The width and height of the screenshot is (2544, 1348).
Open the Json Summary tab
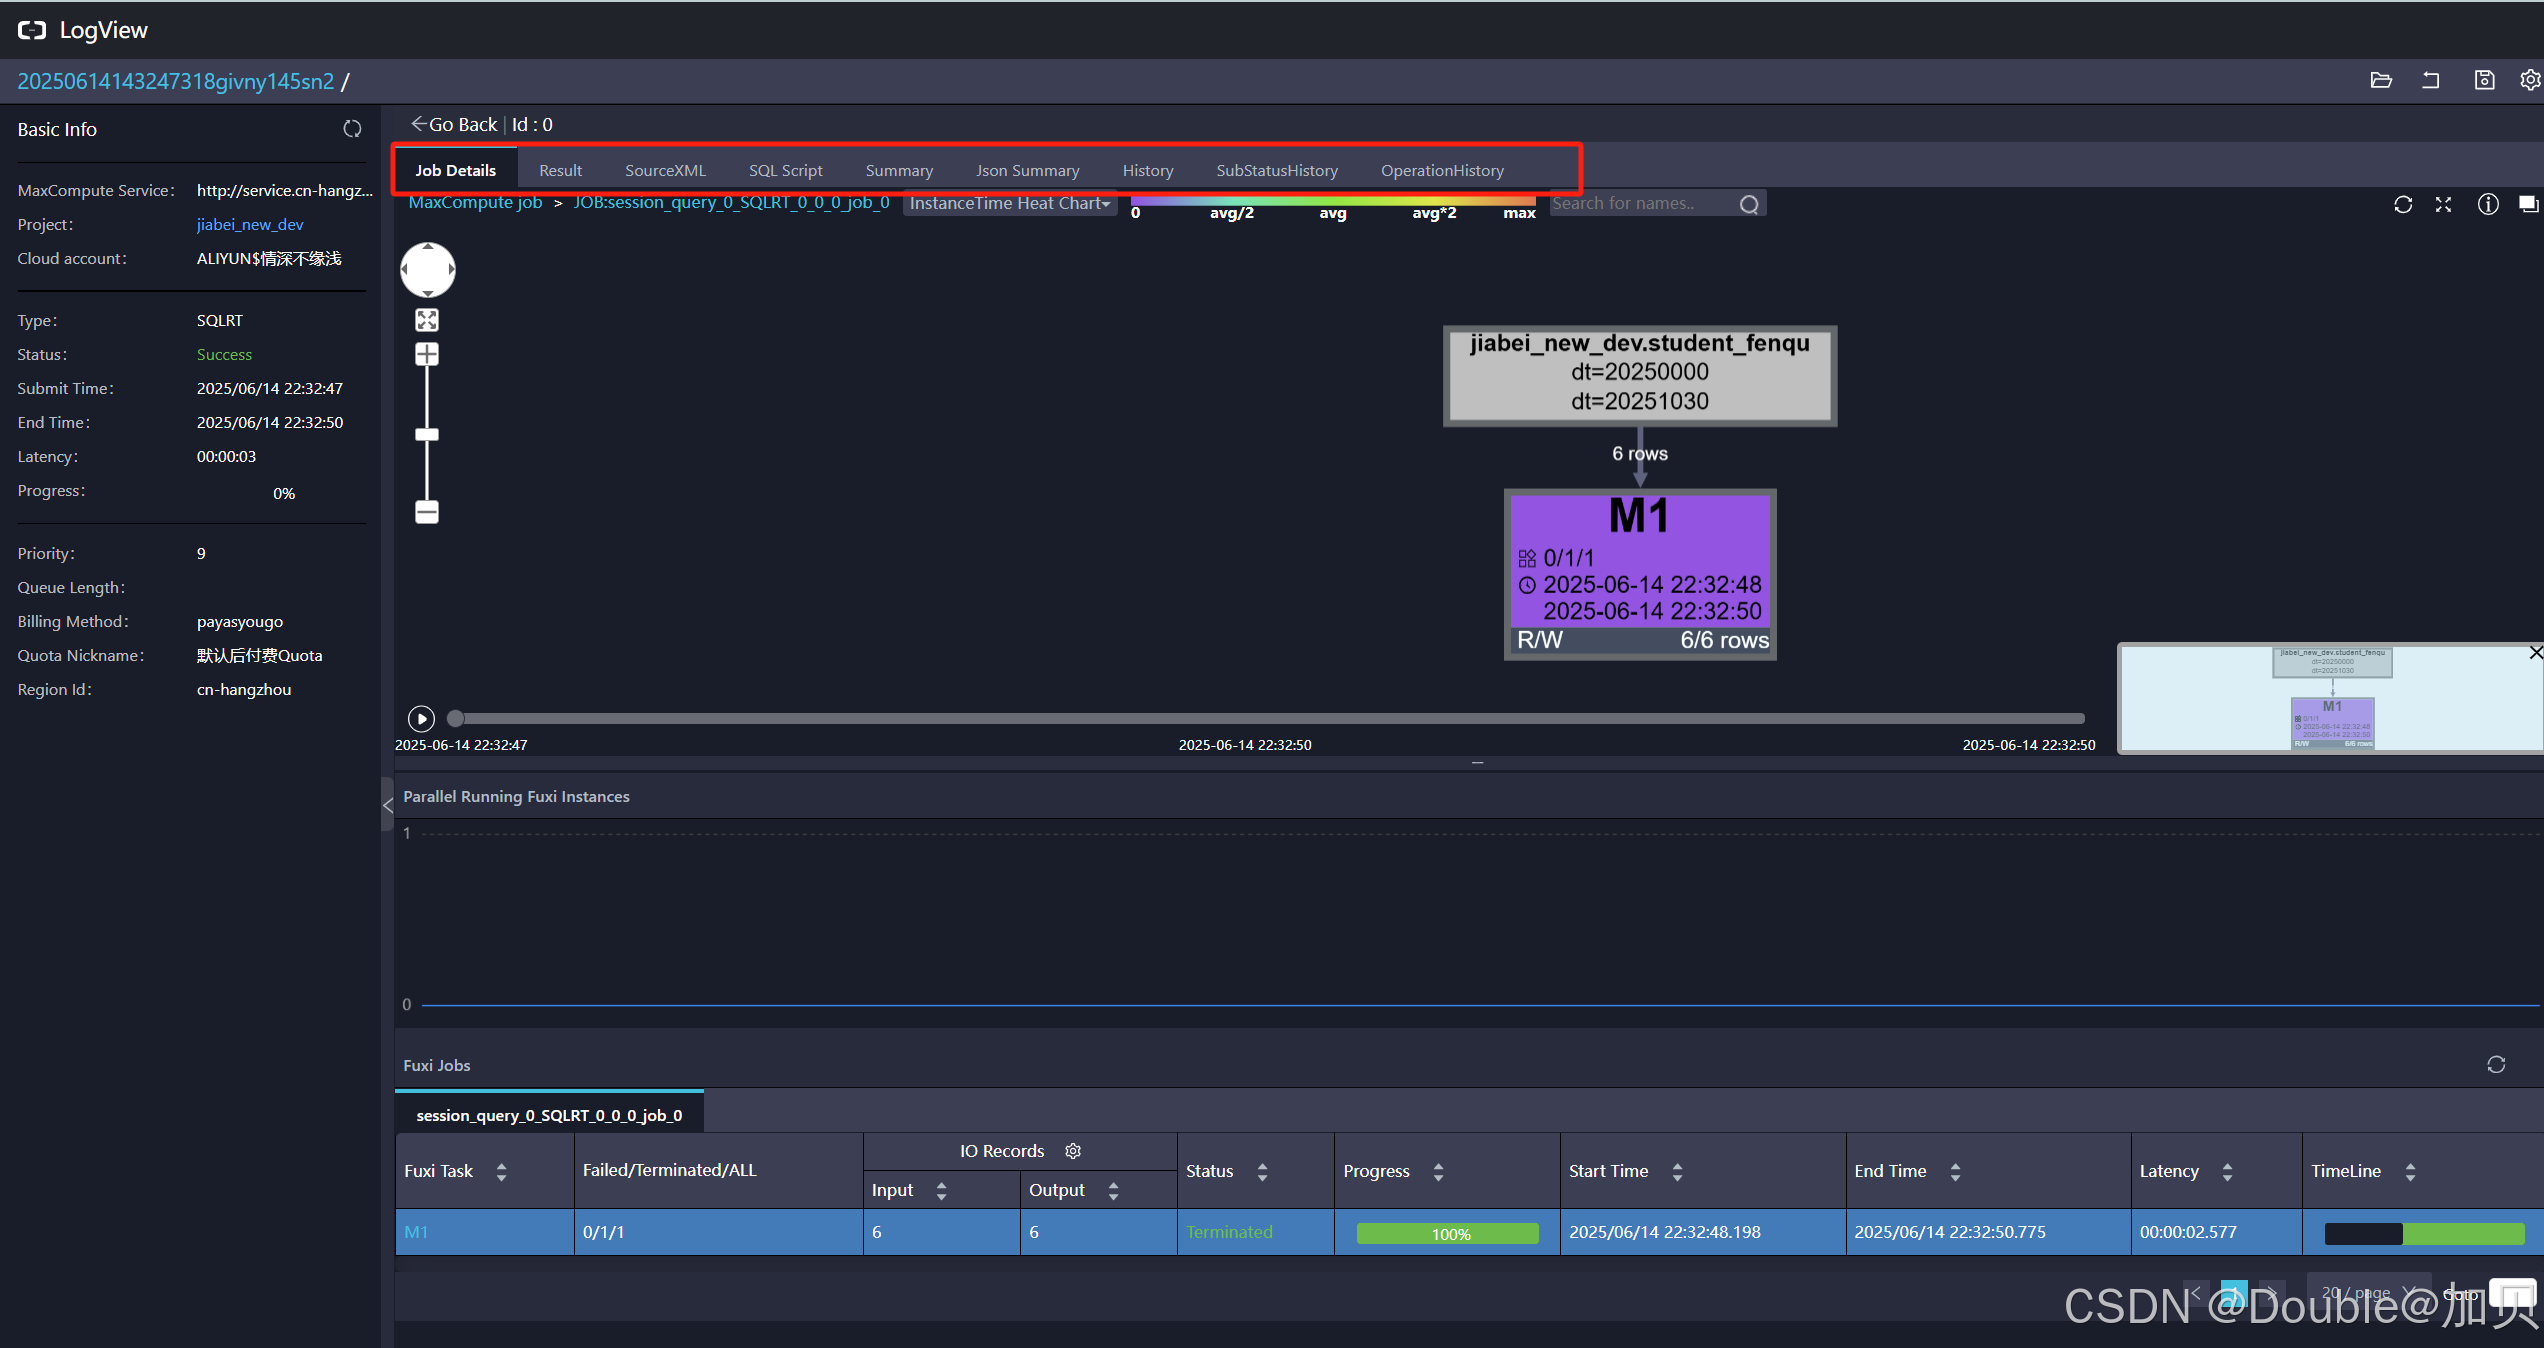(1027, 170)
